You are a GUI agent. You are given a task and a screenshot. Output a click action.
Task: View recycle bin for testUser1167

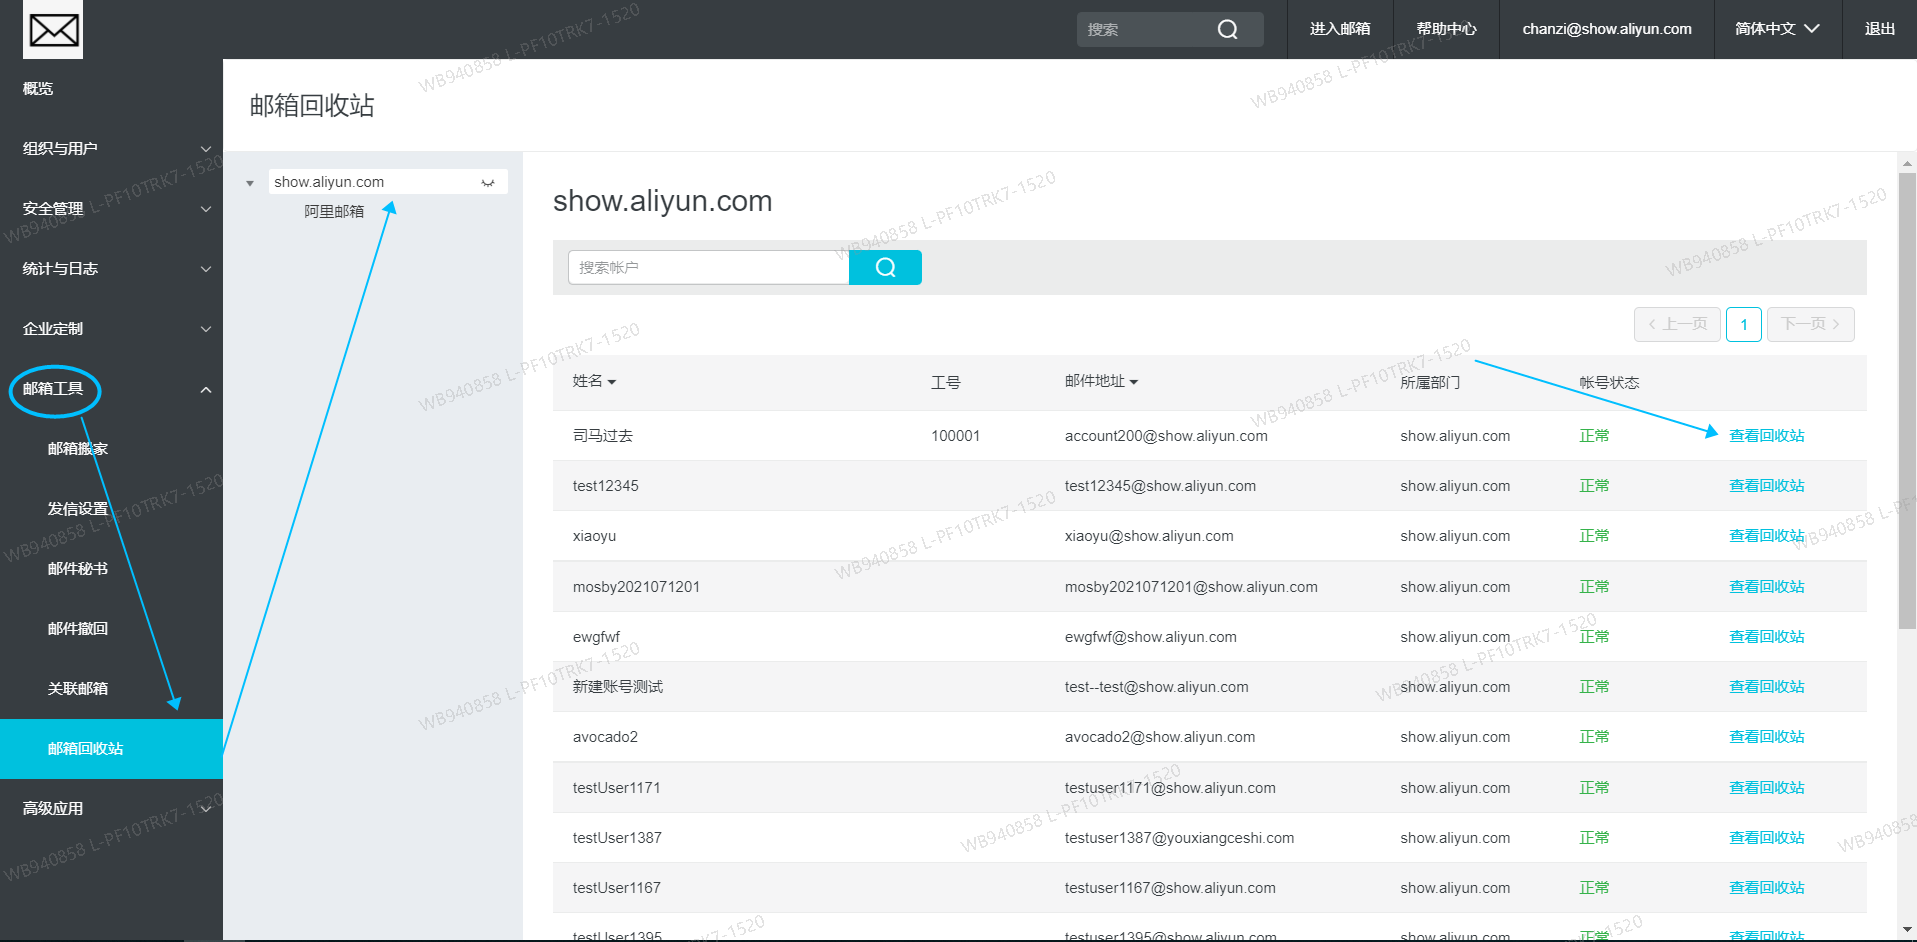1766,888
